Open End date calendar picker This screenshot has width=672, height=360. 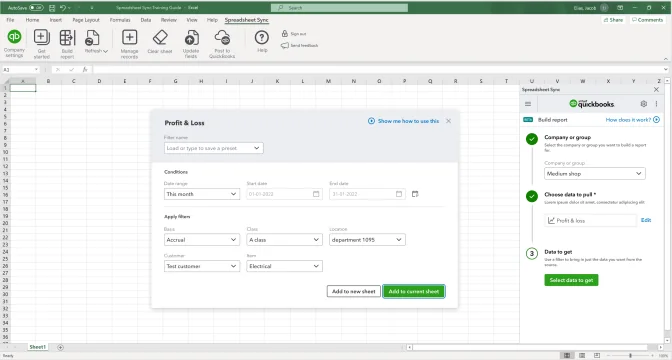point(399,194)
